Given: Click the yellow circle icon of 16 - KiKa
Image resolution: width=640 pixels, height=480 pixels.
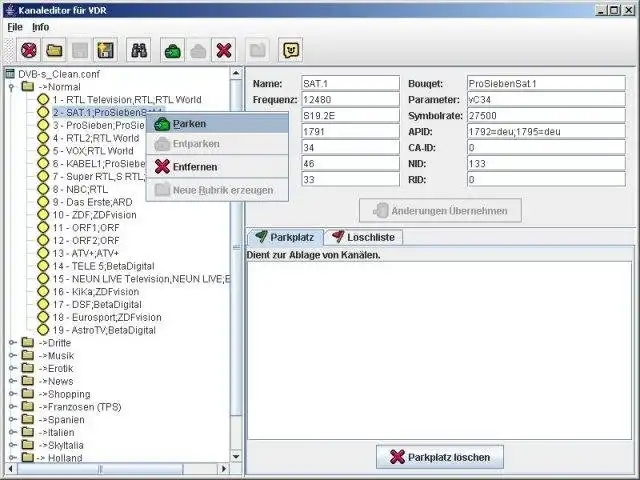Looking at the screenshot, I should coord(43,291).
